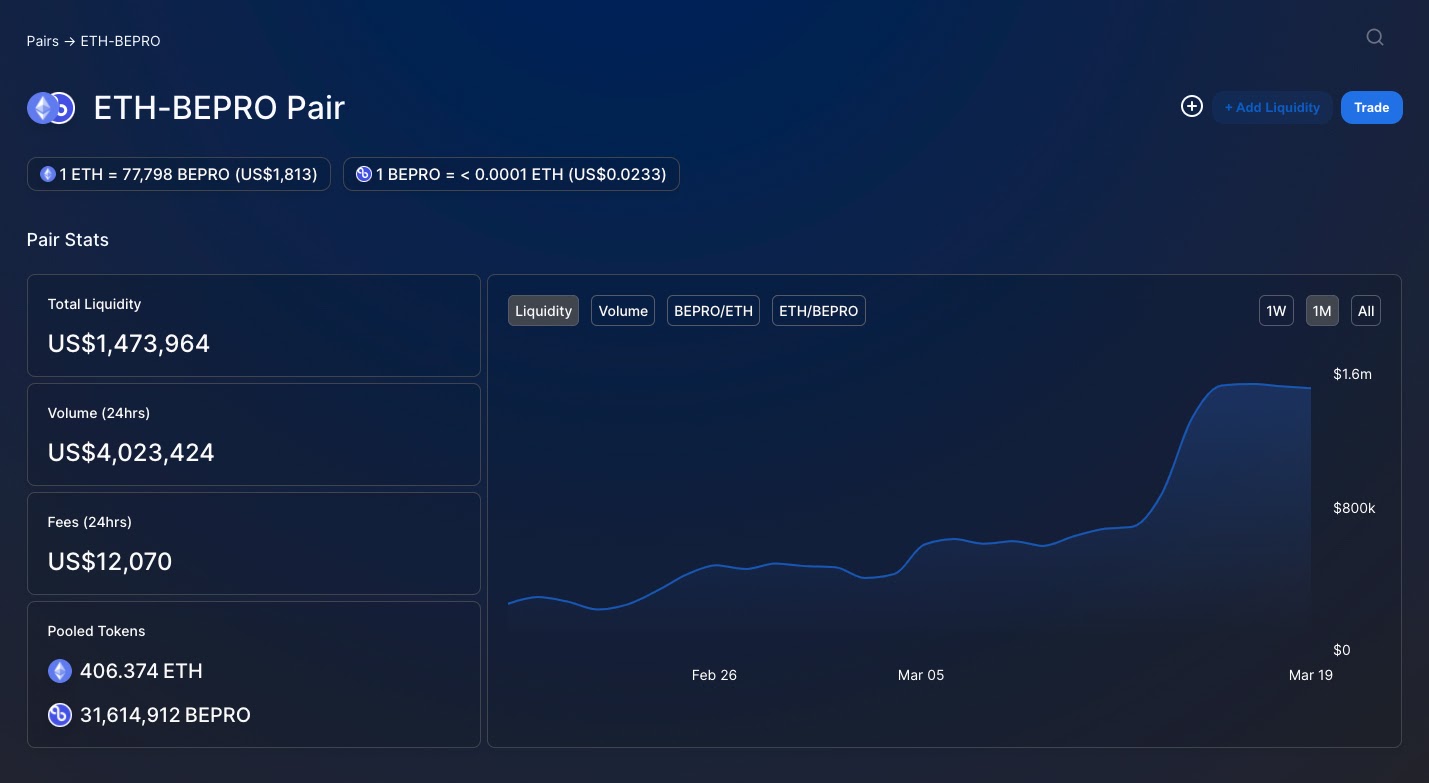Go back to Pairs via breadcrumb
This screenshot has width=1429, height=783.
pos(43,41)
